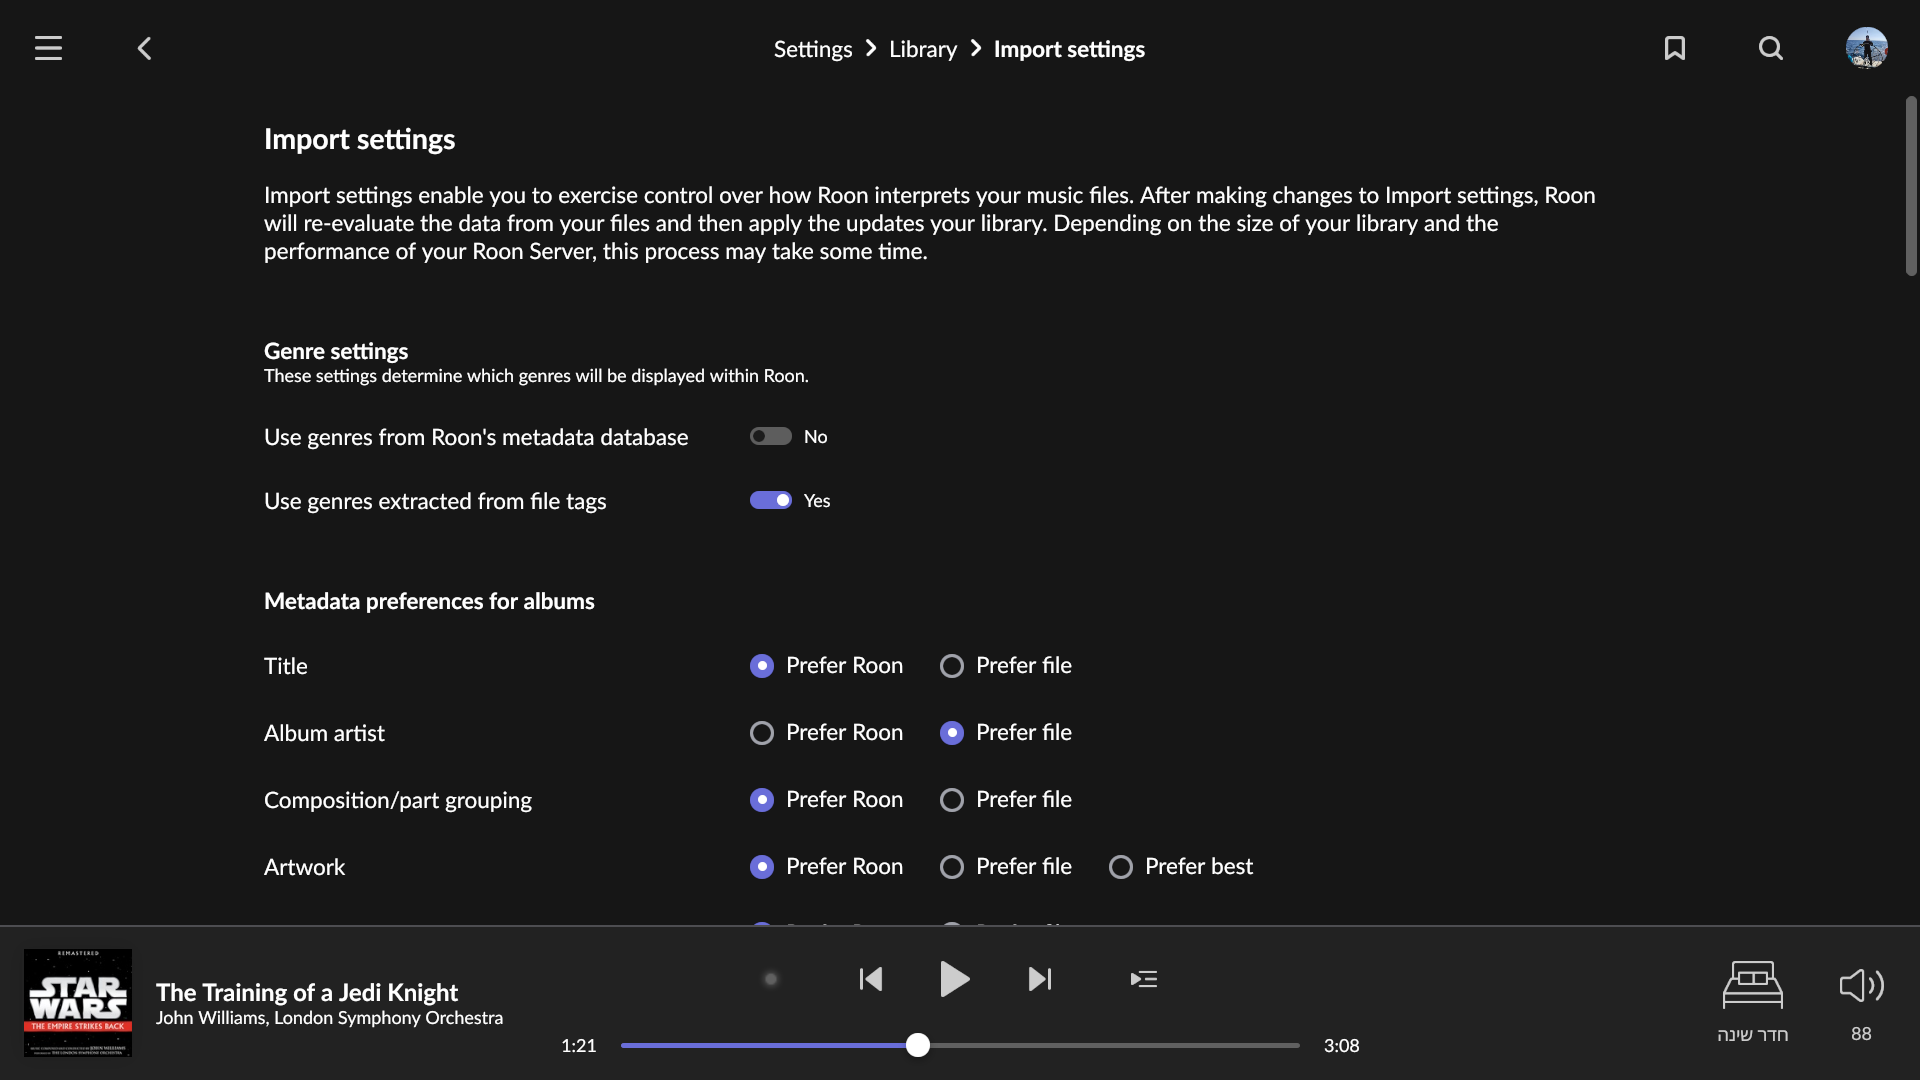1920x1080 pixels.
Task: Open the bedroom zone picker icon
Action: click(1753, 985)
